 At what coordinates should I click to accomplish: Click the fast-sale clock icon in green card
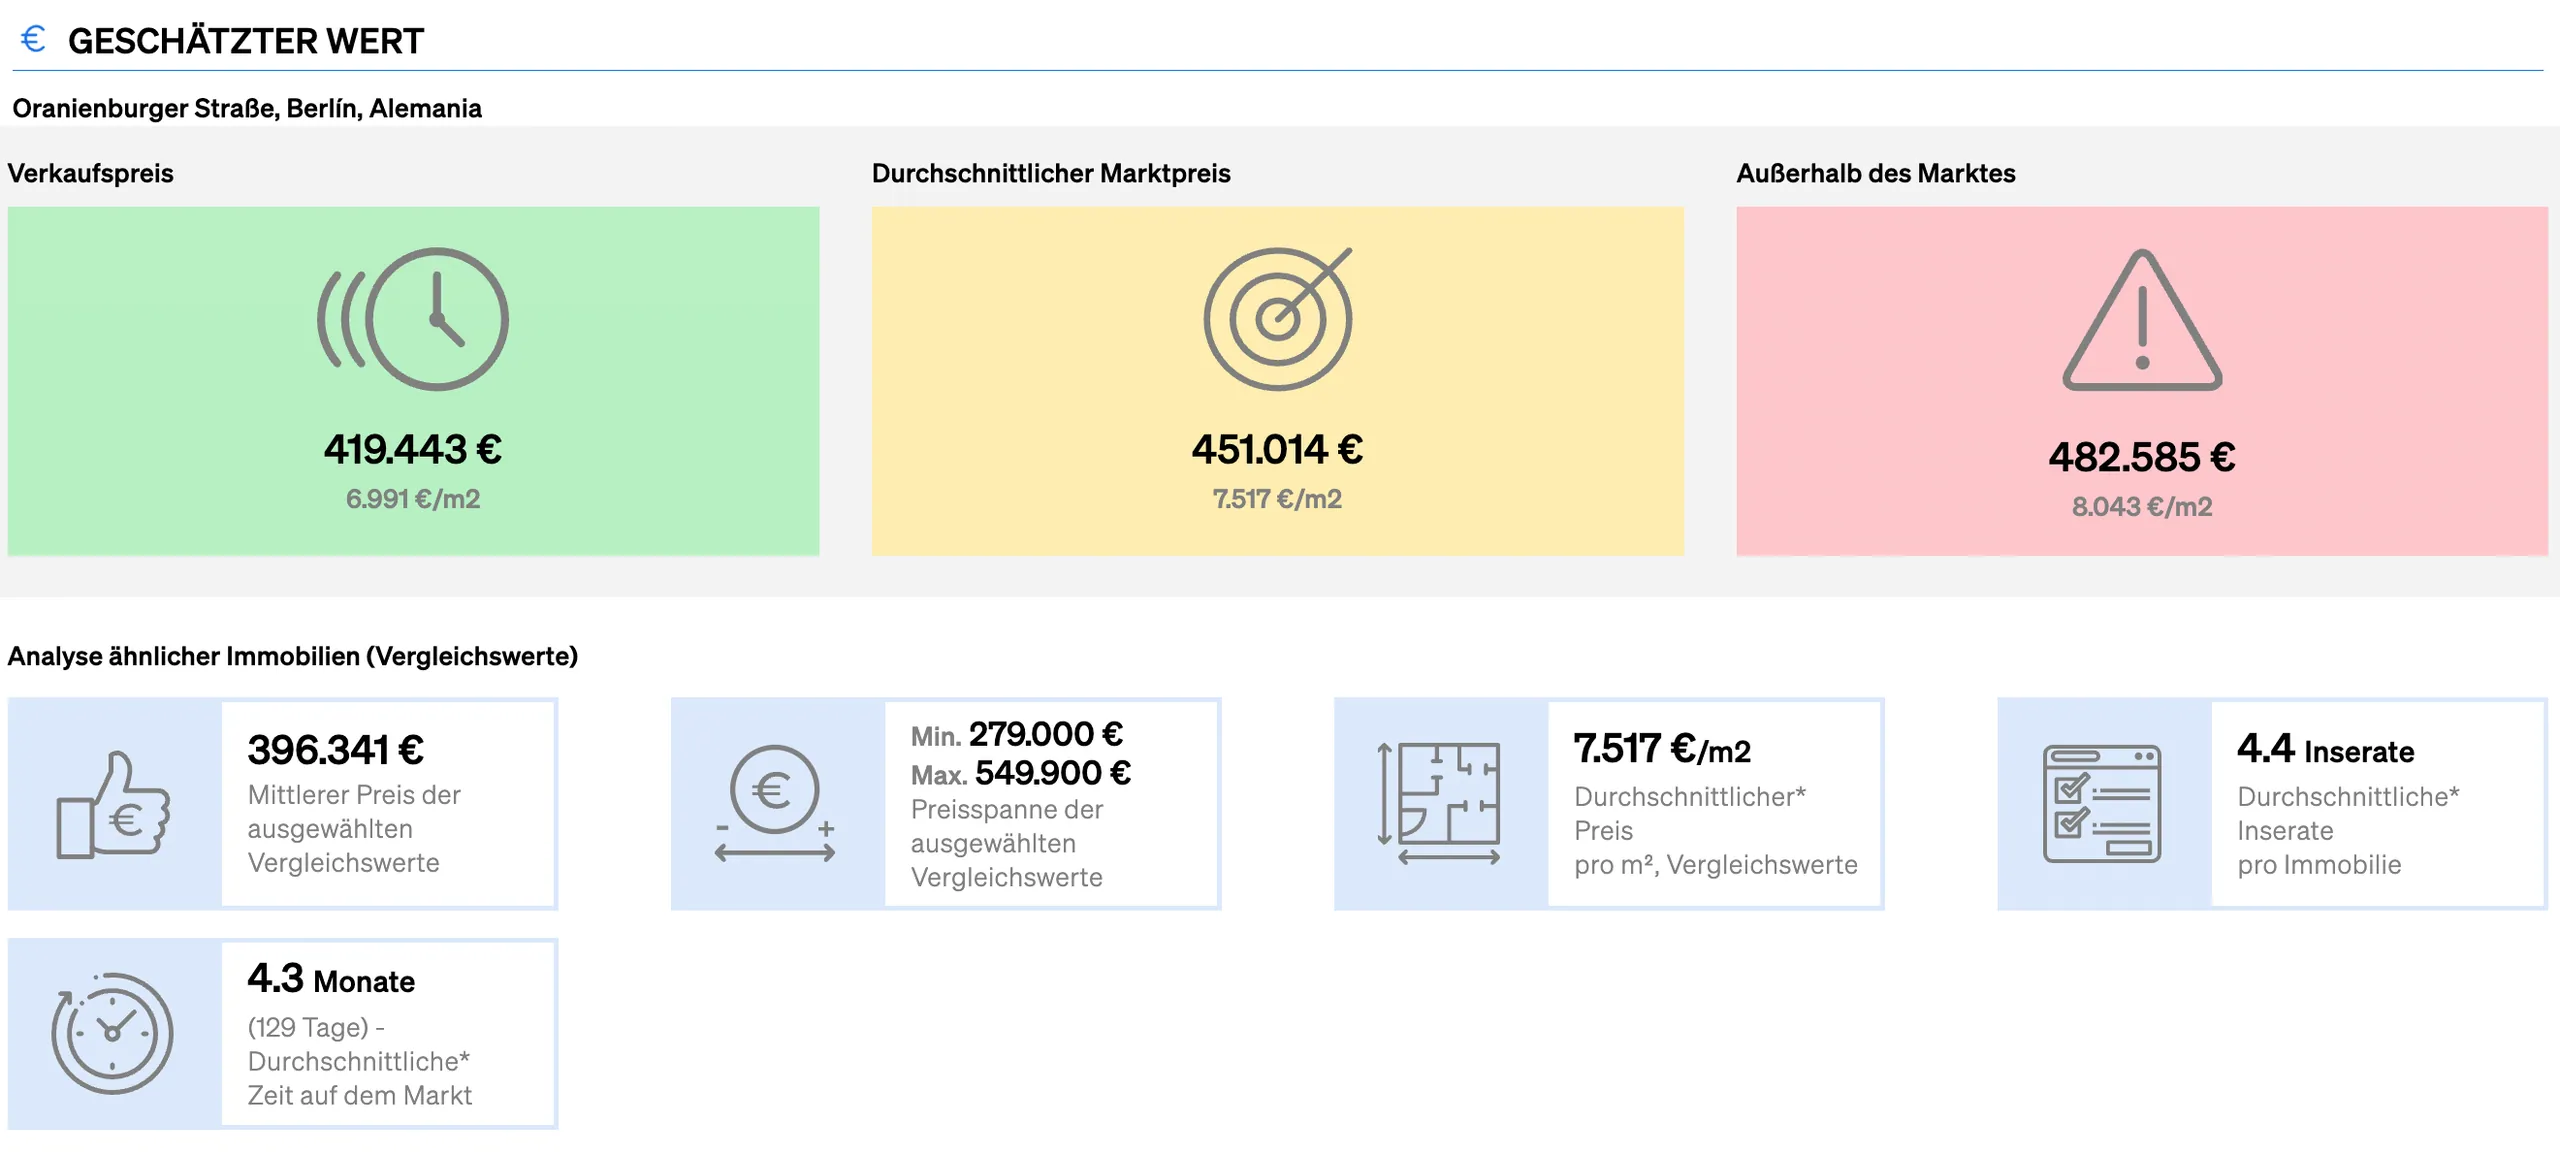click(x=413, y=319)
